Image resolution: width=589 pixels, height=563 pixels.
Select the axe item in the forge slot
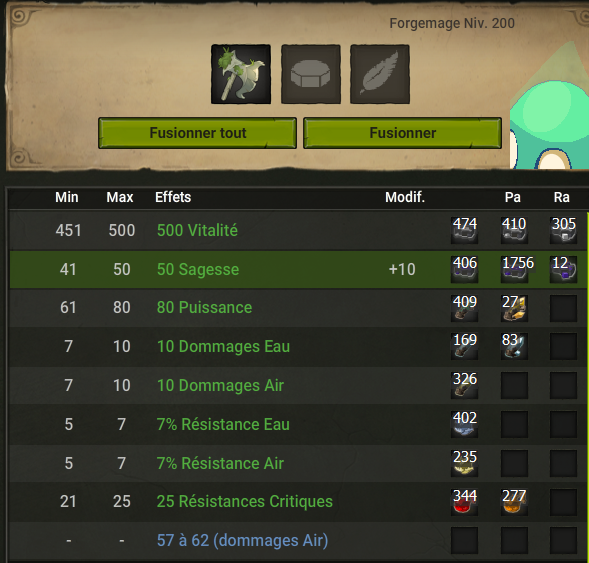[241, 74]
